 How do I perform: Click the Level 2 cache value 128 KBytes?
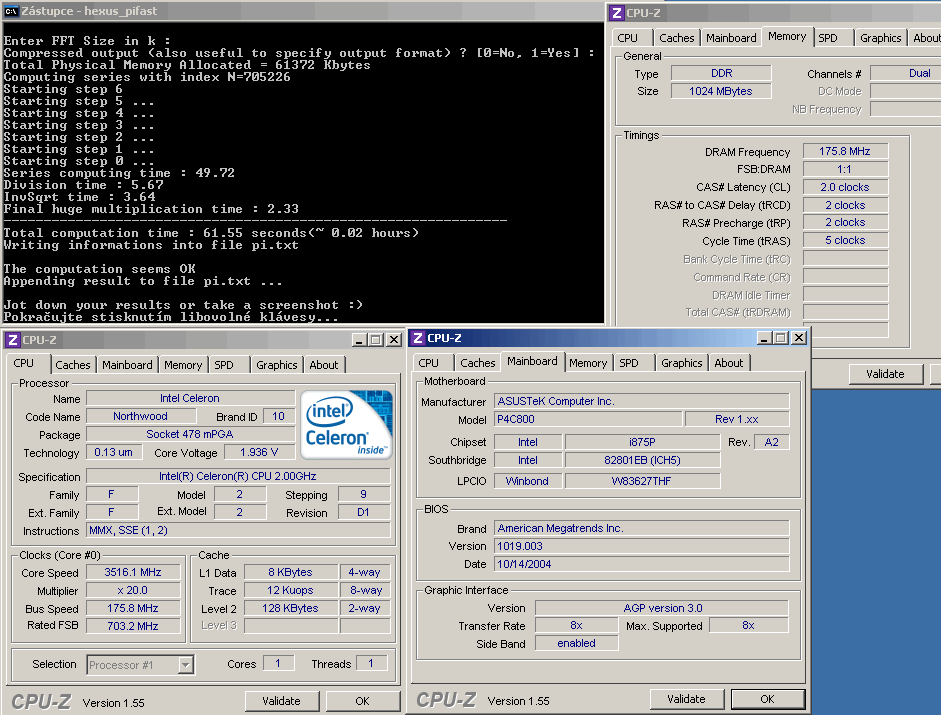click(290, 609)
